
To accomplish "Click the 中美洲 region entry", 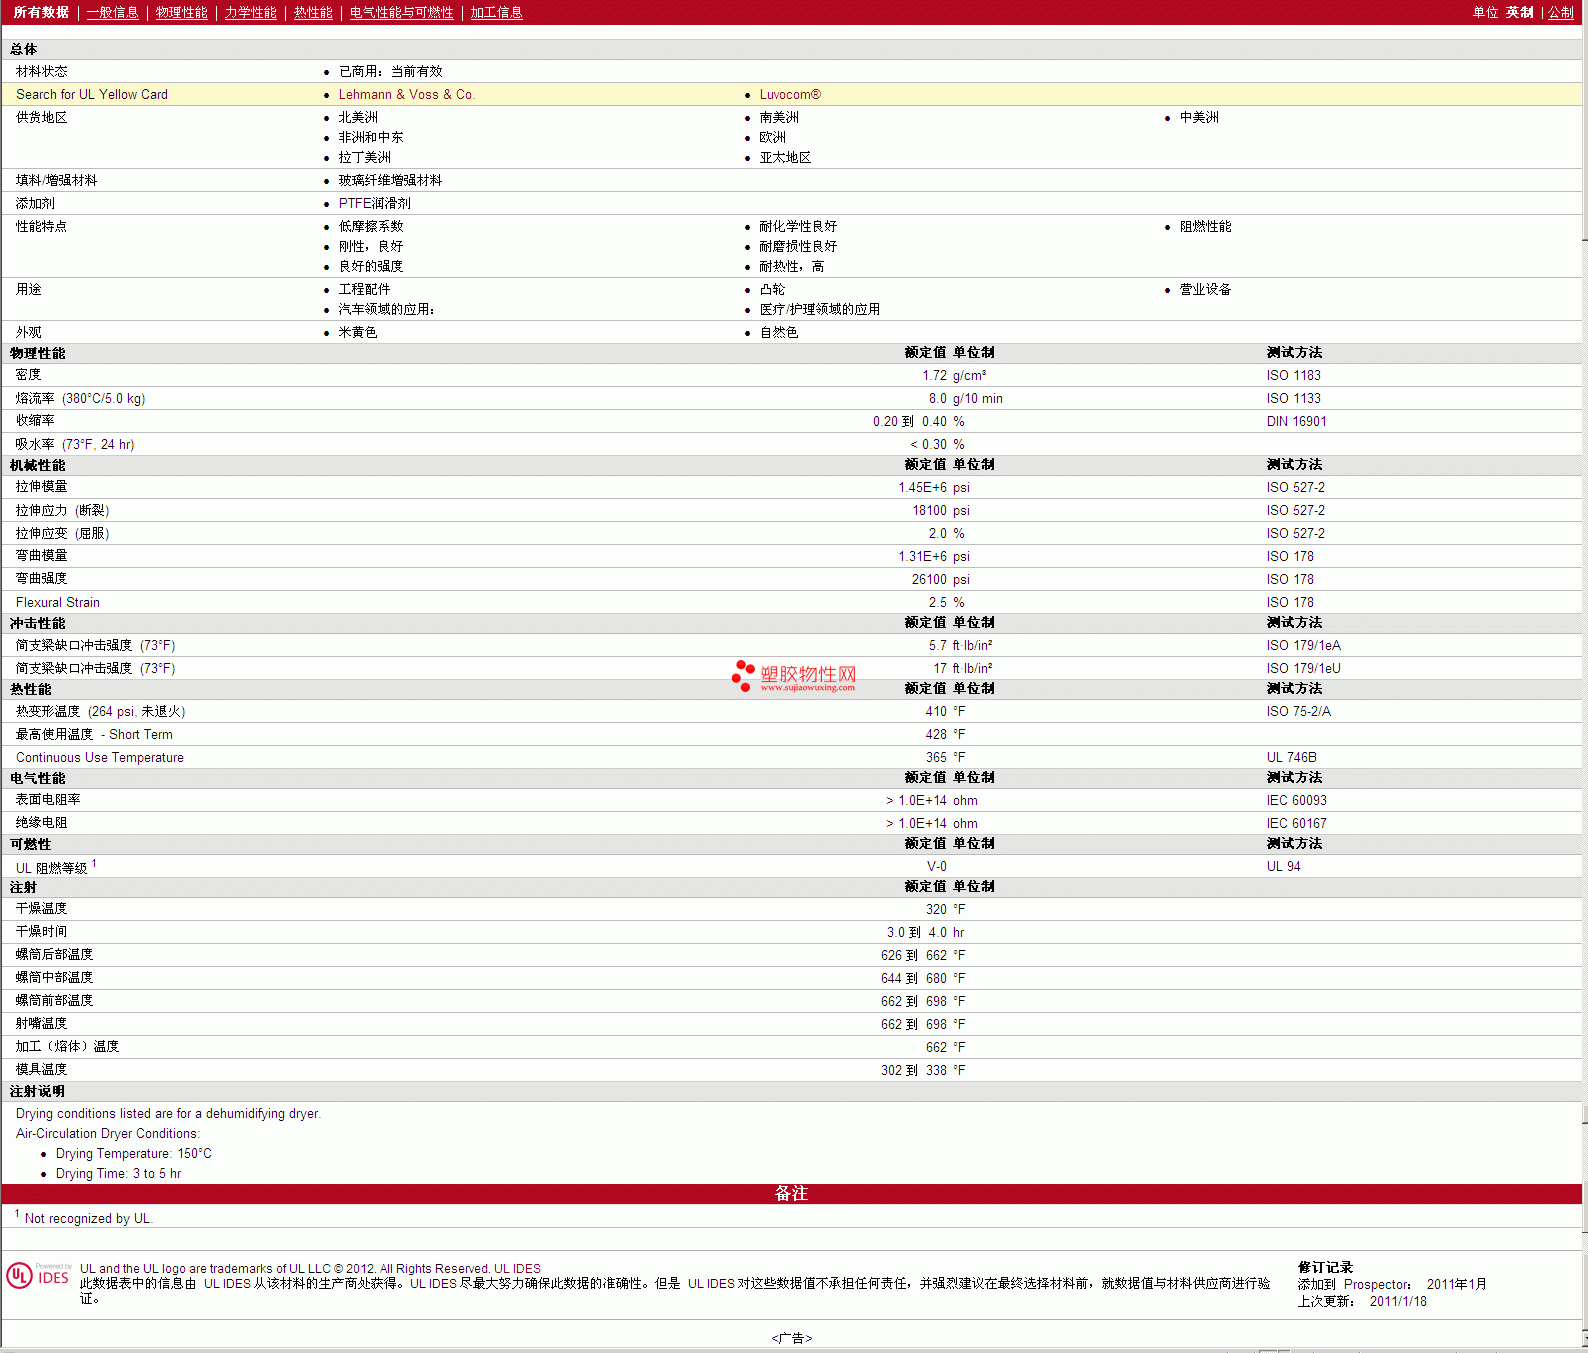I will tap(1199, 117).
